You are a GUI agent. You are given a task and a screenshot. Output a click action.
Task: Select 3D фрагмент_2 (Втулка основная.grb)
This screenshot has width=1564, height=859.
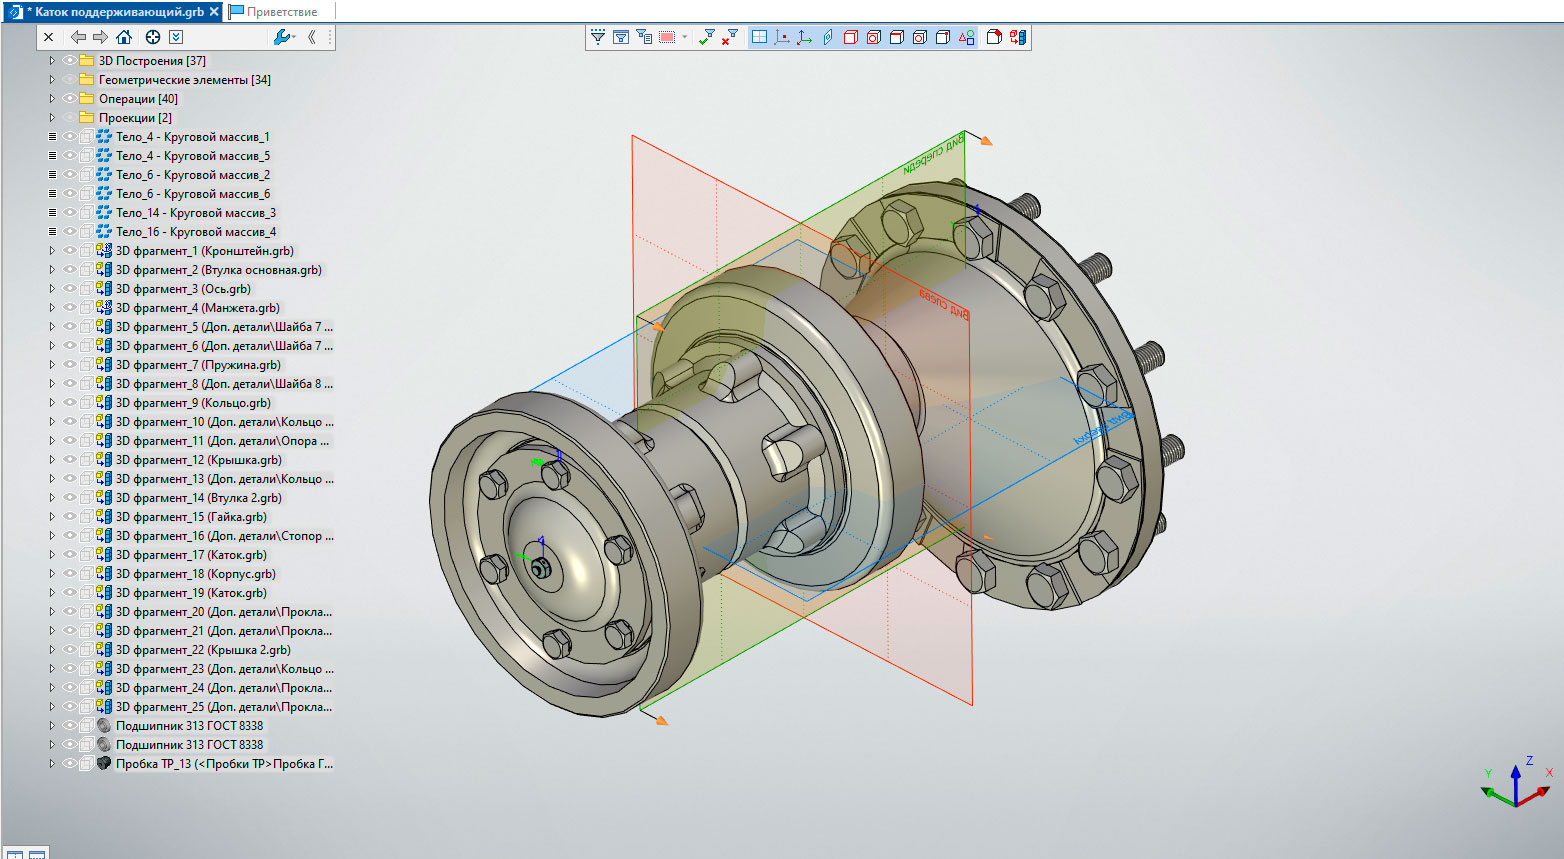coord(219,270)
